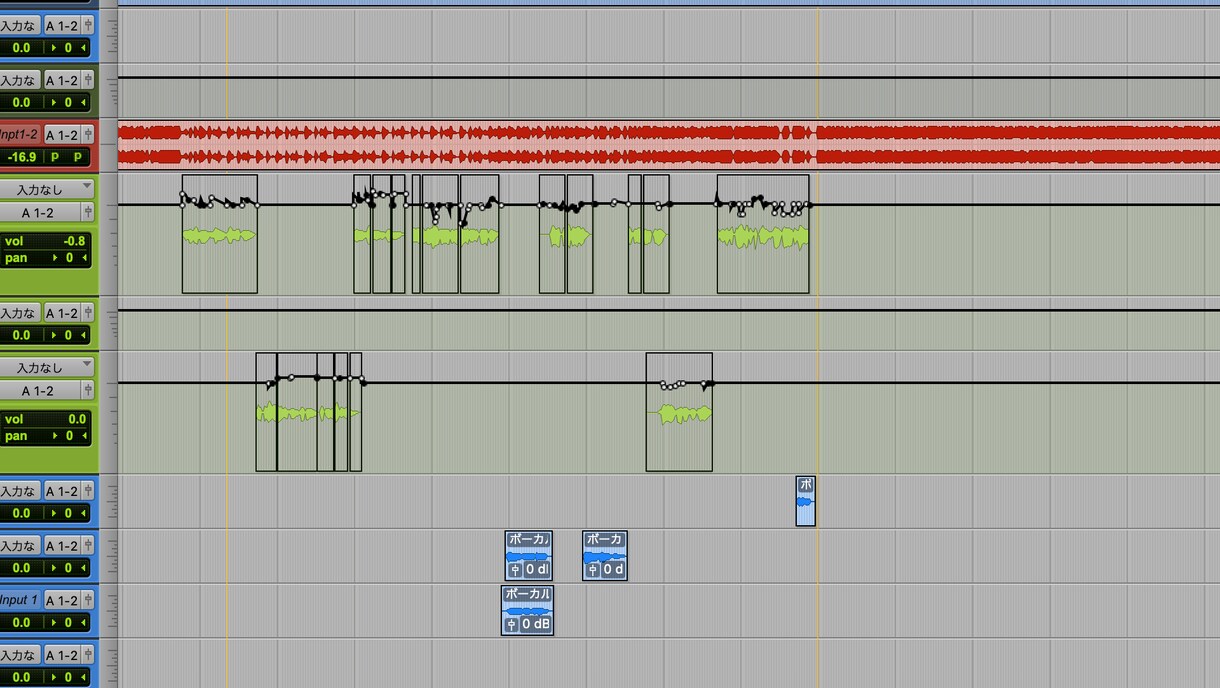Click the output fader icon on the track with the short ボ clip
Viewport: 1220px width, 688px height.
[88, 491]
